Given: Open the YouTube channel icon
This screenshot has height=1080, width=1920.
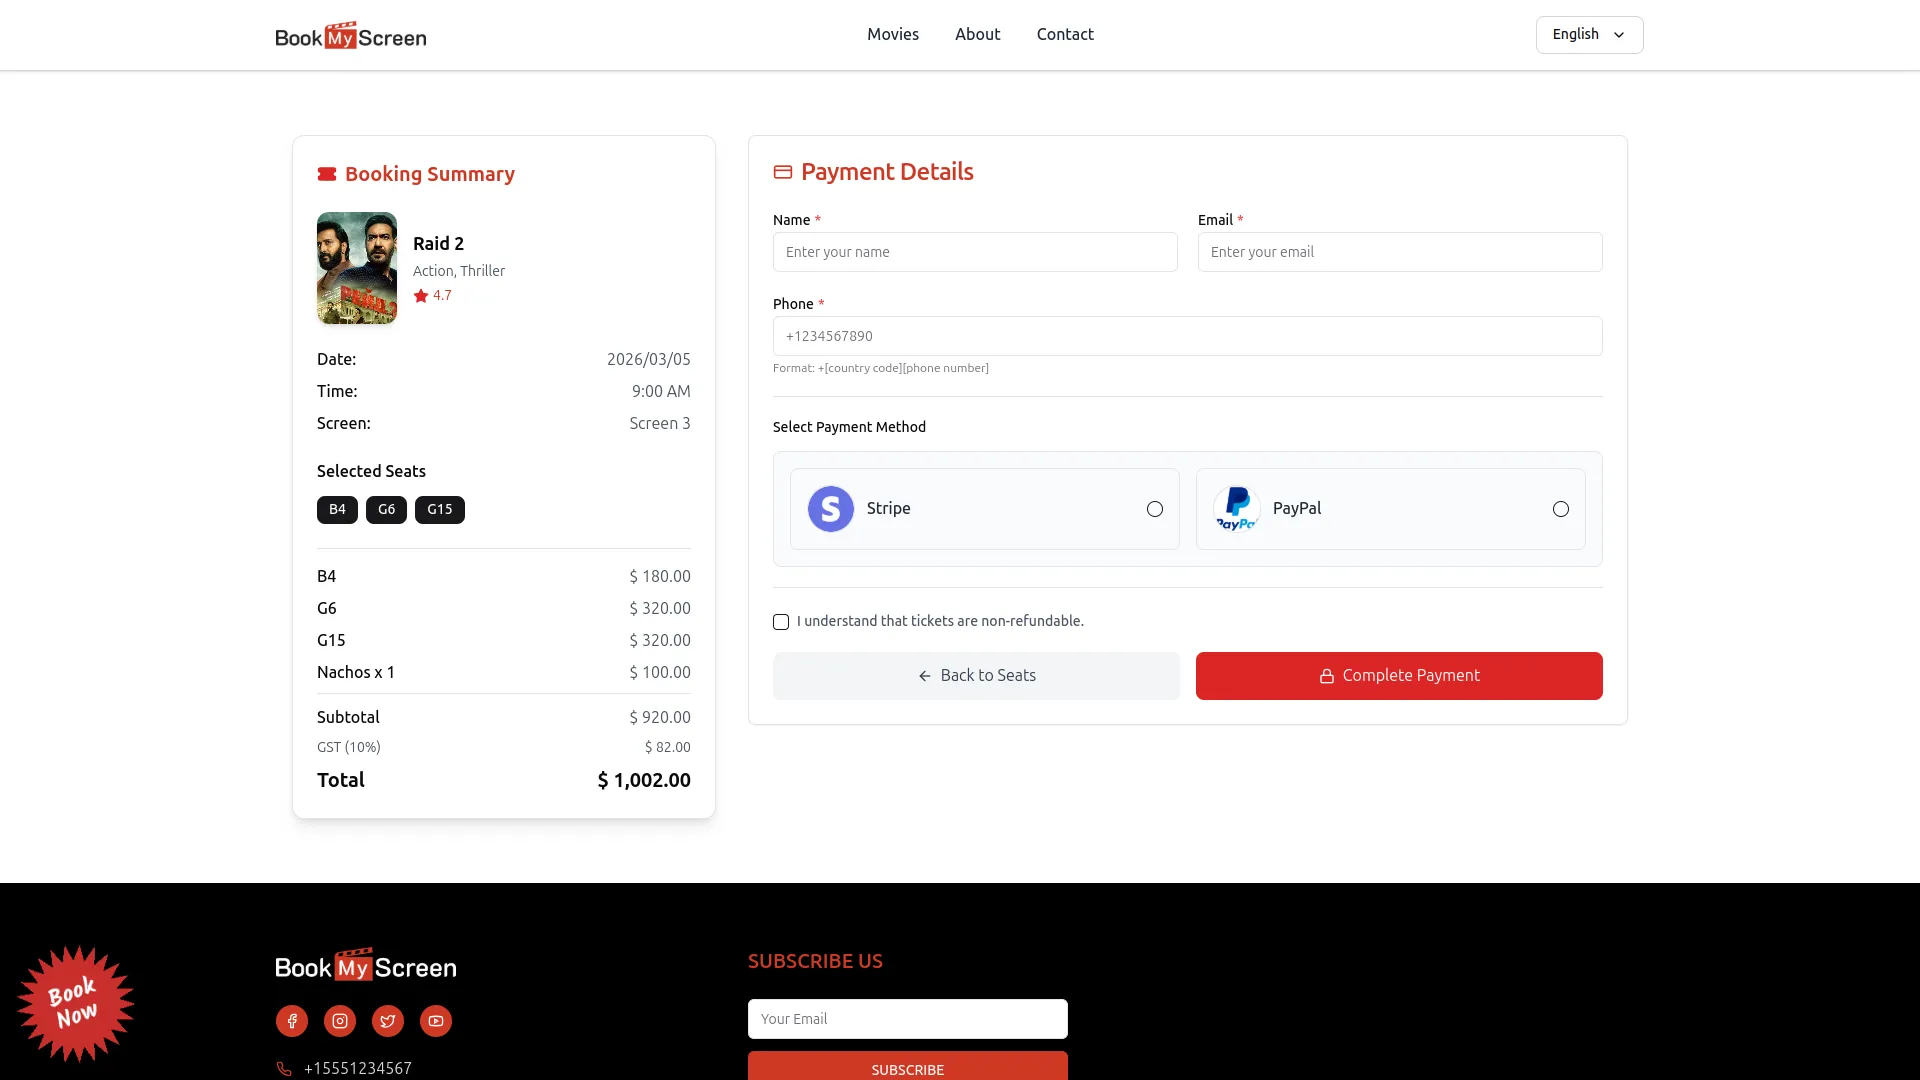Looking at the screenshot, I should tap(435, 1021).
